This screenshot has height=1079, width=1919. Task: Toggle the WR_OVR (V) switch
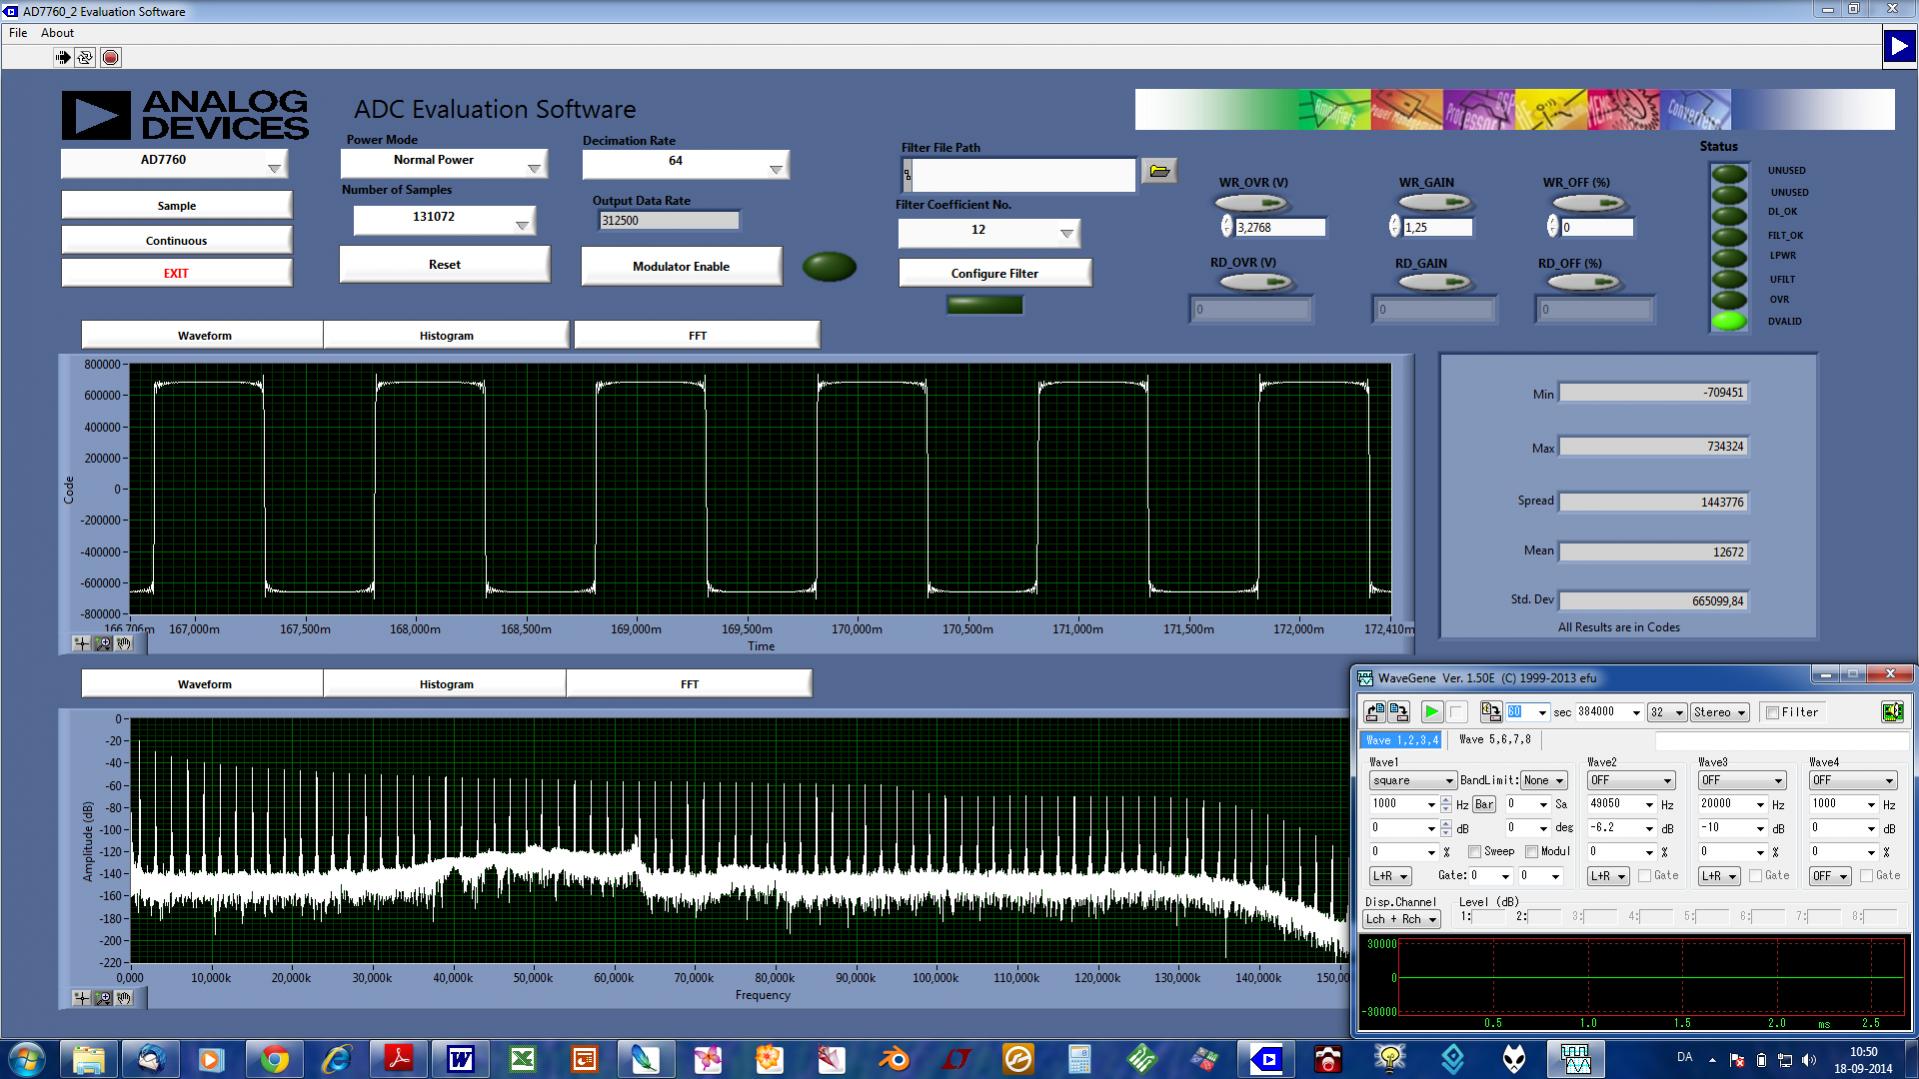tap(1252, 203)
